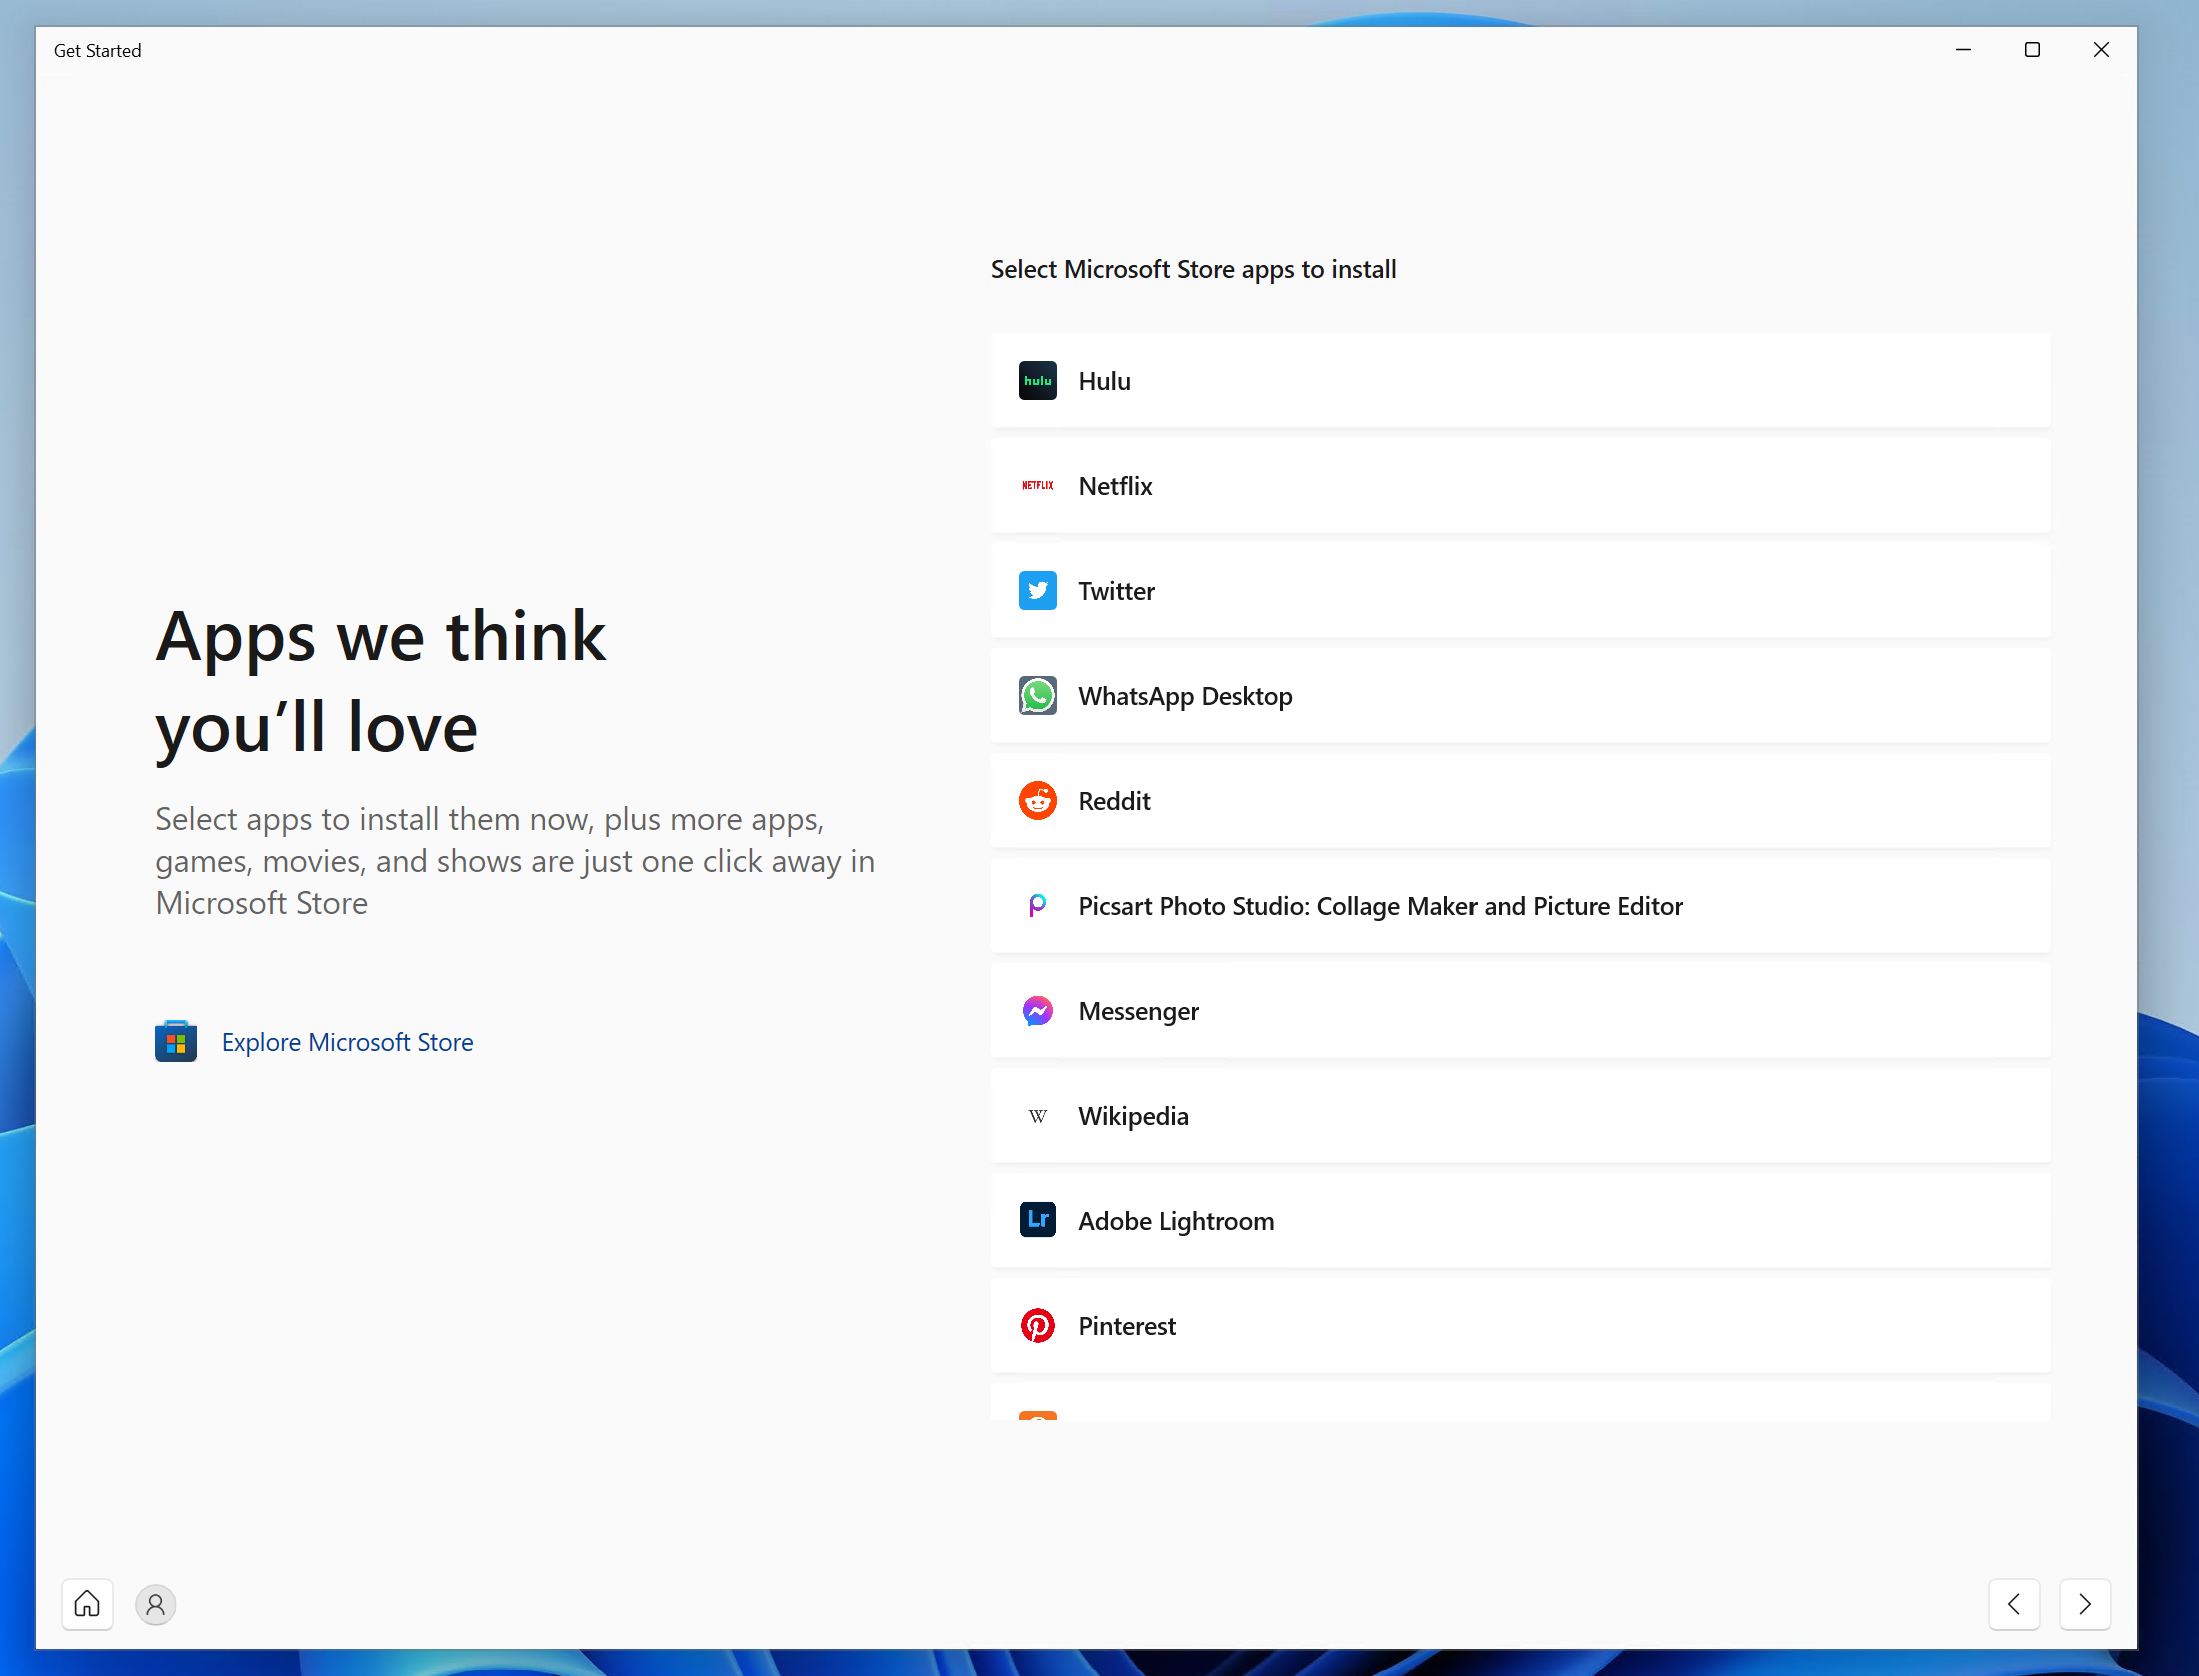The height and width of the screenshot is (1676, 2199).
Task: Select the Twitter list entry label
Action: click(x=1116, y=591)
